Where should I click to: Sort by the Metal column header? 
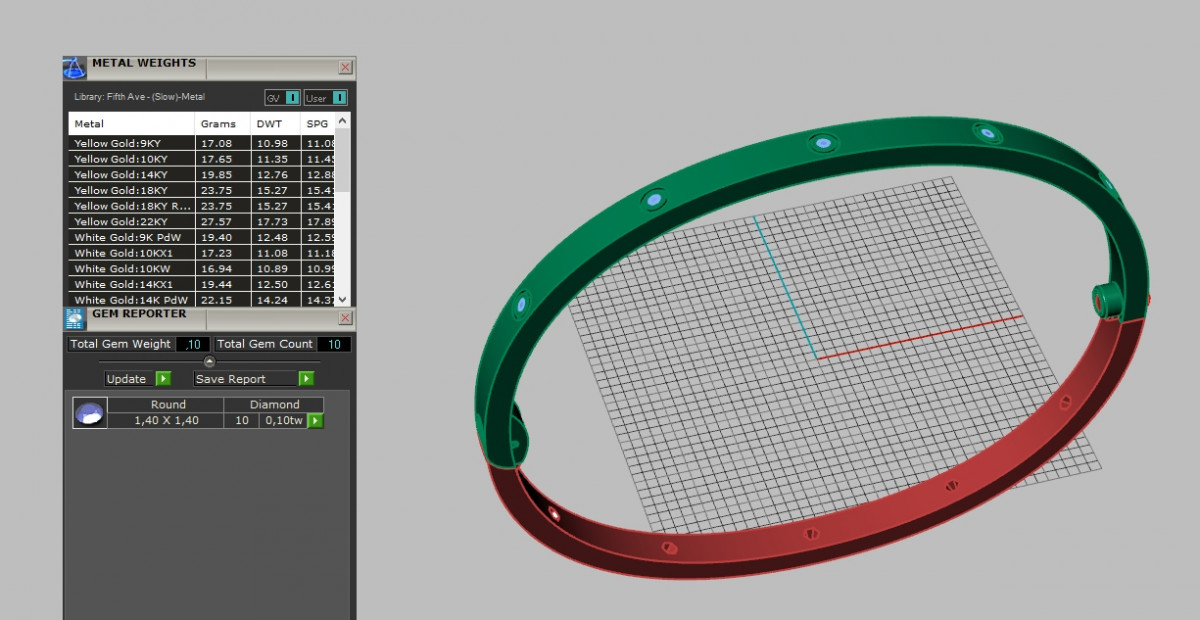(x=131, y=124)
